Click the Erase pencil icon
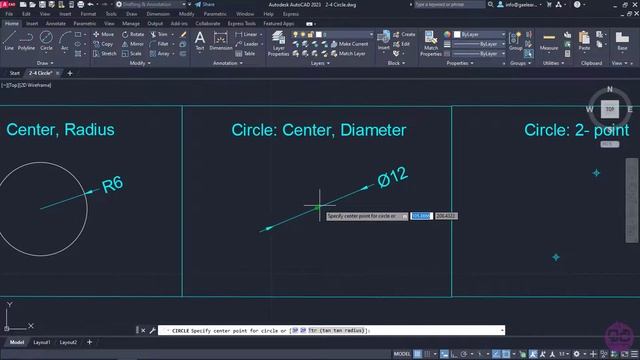 (183, 34)
